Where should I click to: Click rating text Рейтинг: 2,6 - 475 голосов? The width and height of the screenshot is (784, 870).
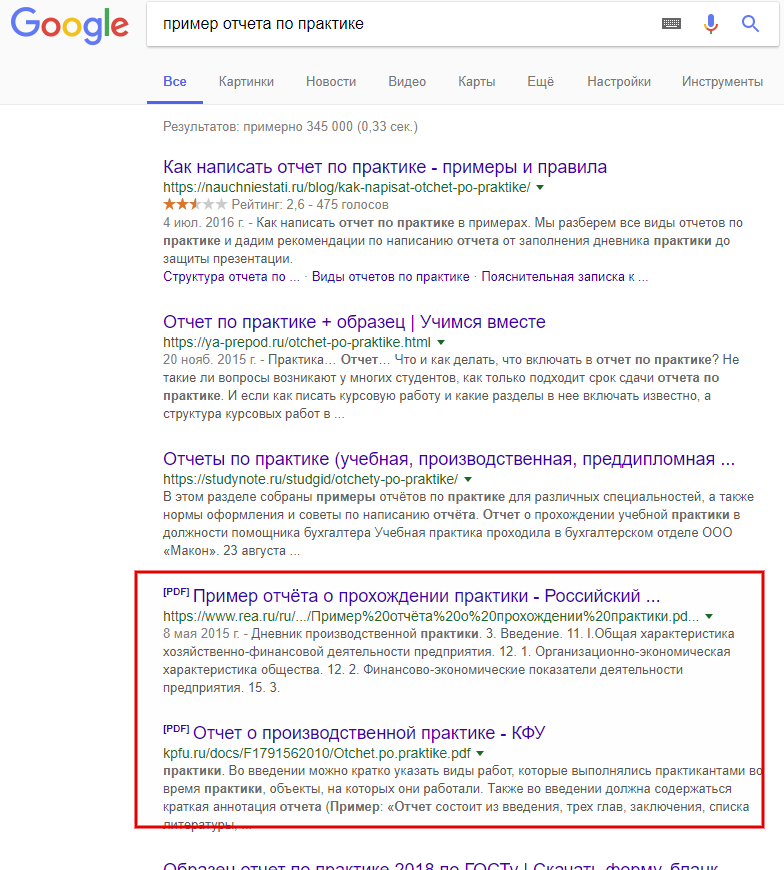310,205
